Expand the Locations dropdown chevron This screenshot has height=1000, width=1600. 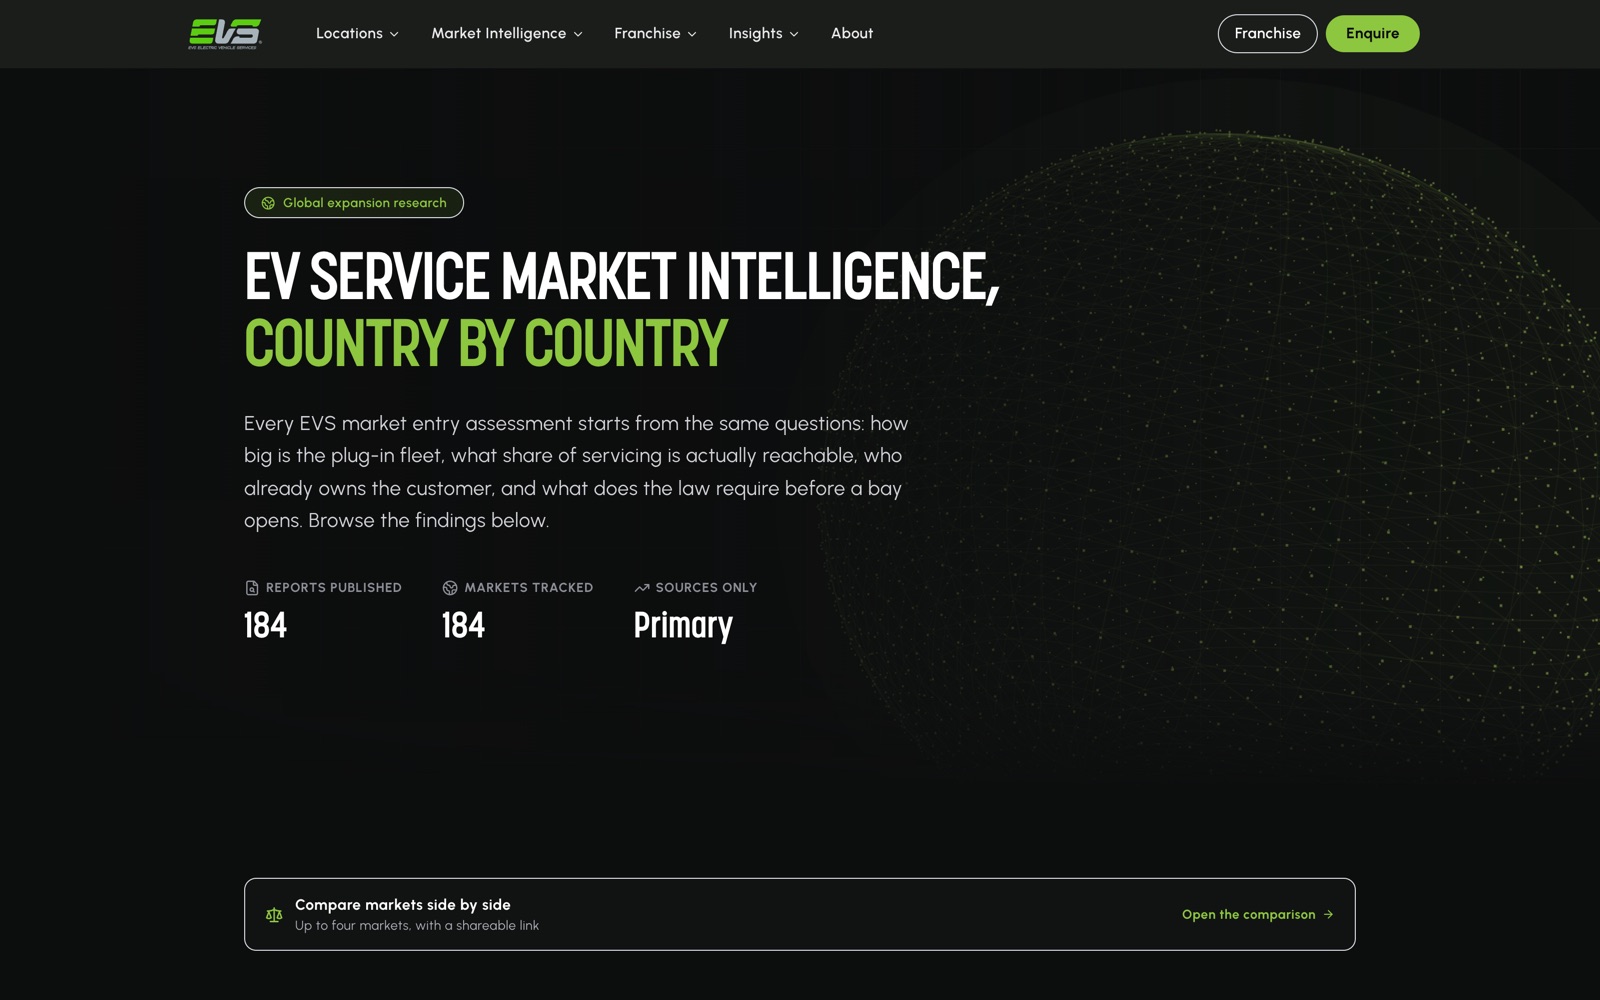tap(394, 34)
